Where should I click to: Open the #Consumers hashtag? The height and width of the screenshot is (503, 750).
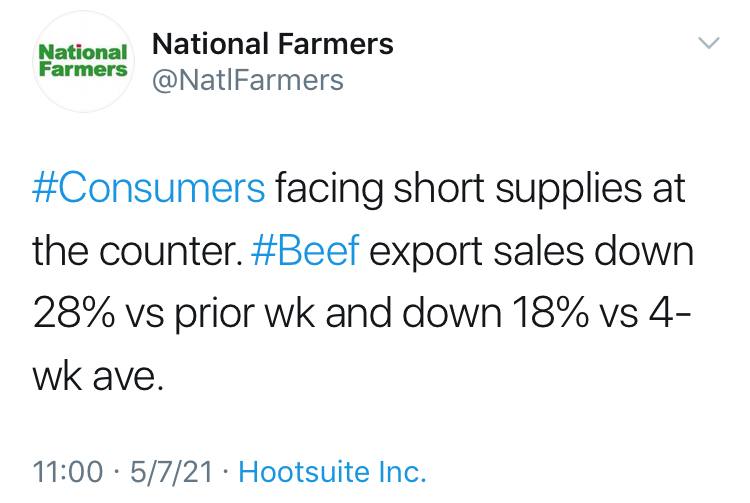click(x=149, y=186)
